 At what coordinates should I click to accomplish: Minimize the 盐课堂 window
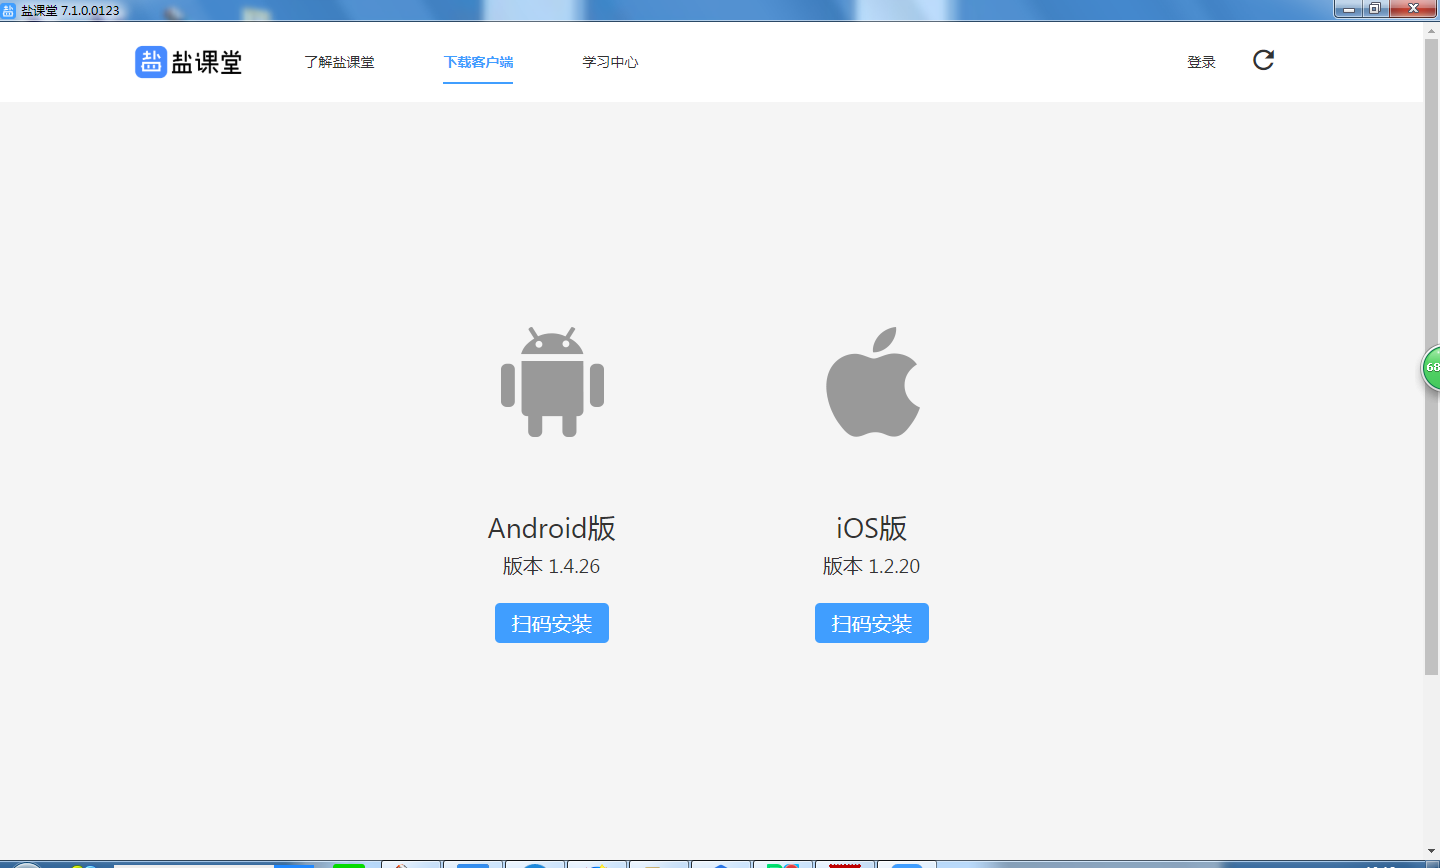click(1348, 9)
